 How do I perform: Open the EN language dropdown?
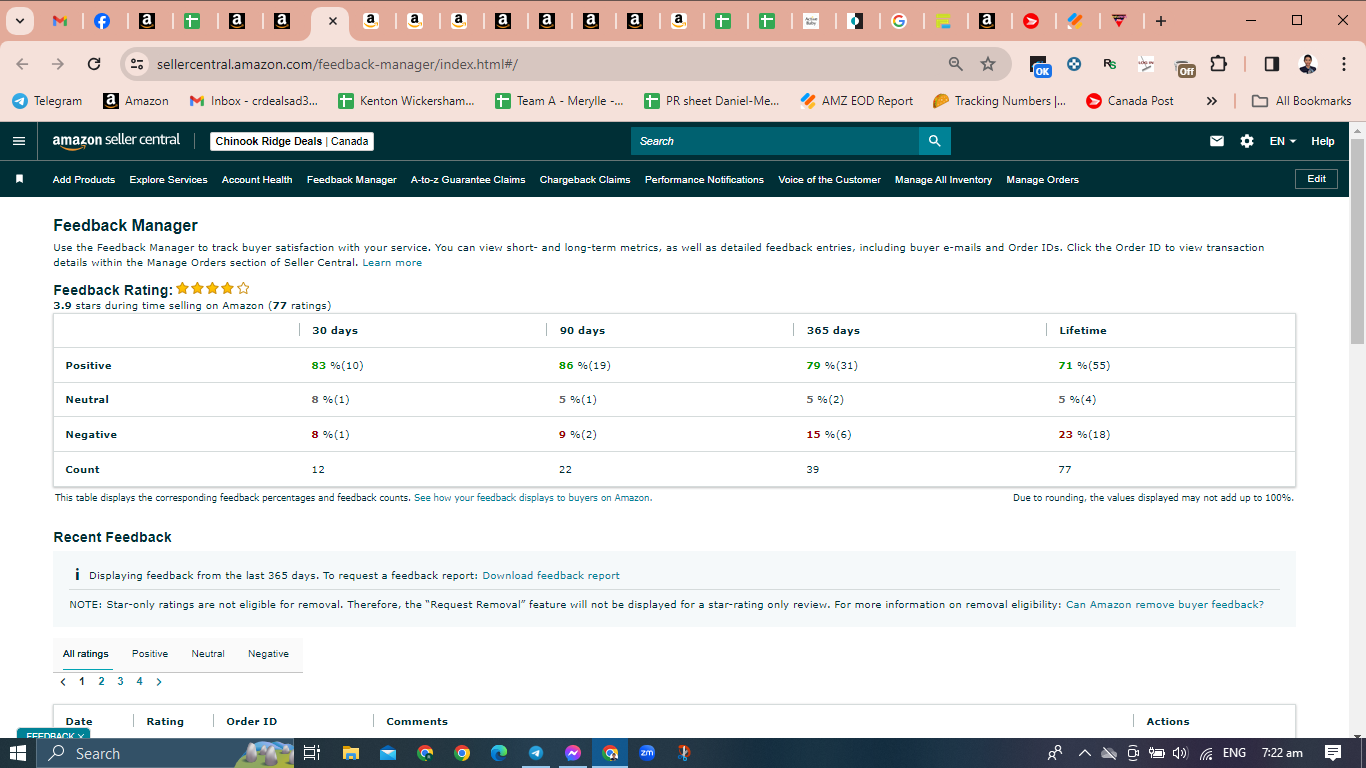(x=1282, y=141)
